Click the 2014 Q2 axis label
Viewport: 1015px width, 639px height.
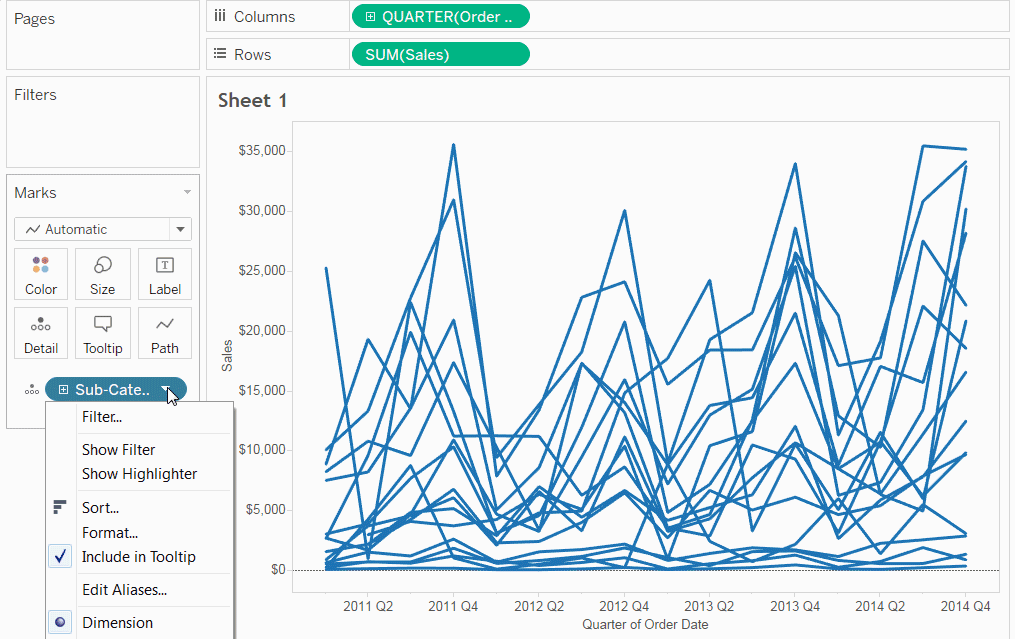pyautogui.click(x=880, y=606)
